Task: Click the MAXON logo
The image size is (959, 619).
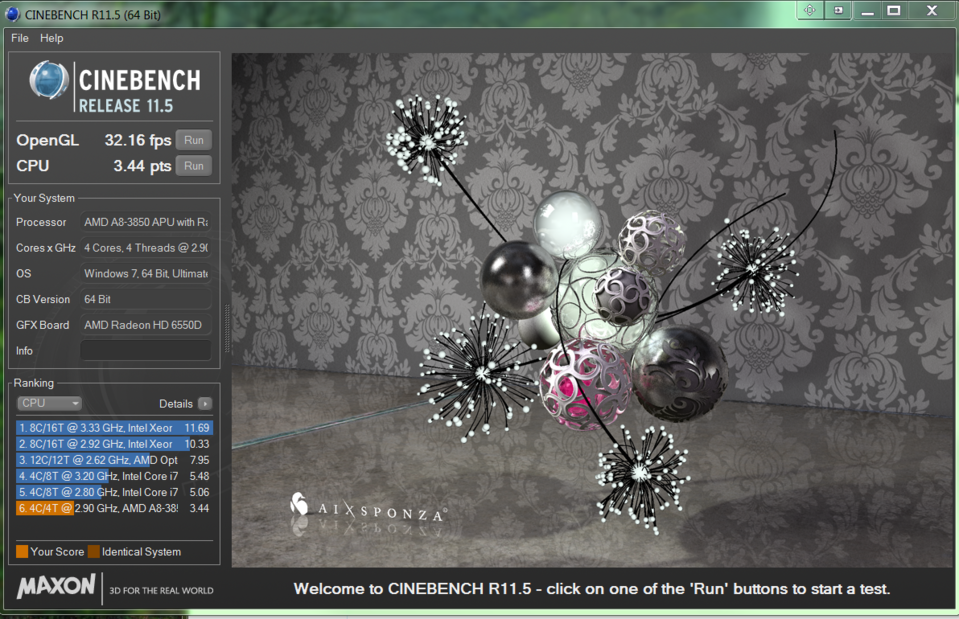Action: [x=56, y=587]
